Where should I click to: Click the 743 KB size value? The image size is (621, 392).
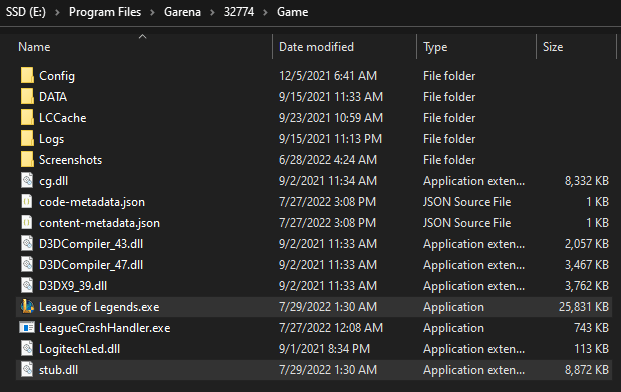coord(591,328)
